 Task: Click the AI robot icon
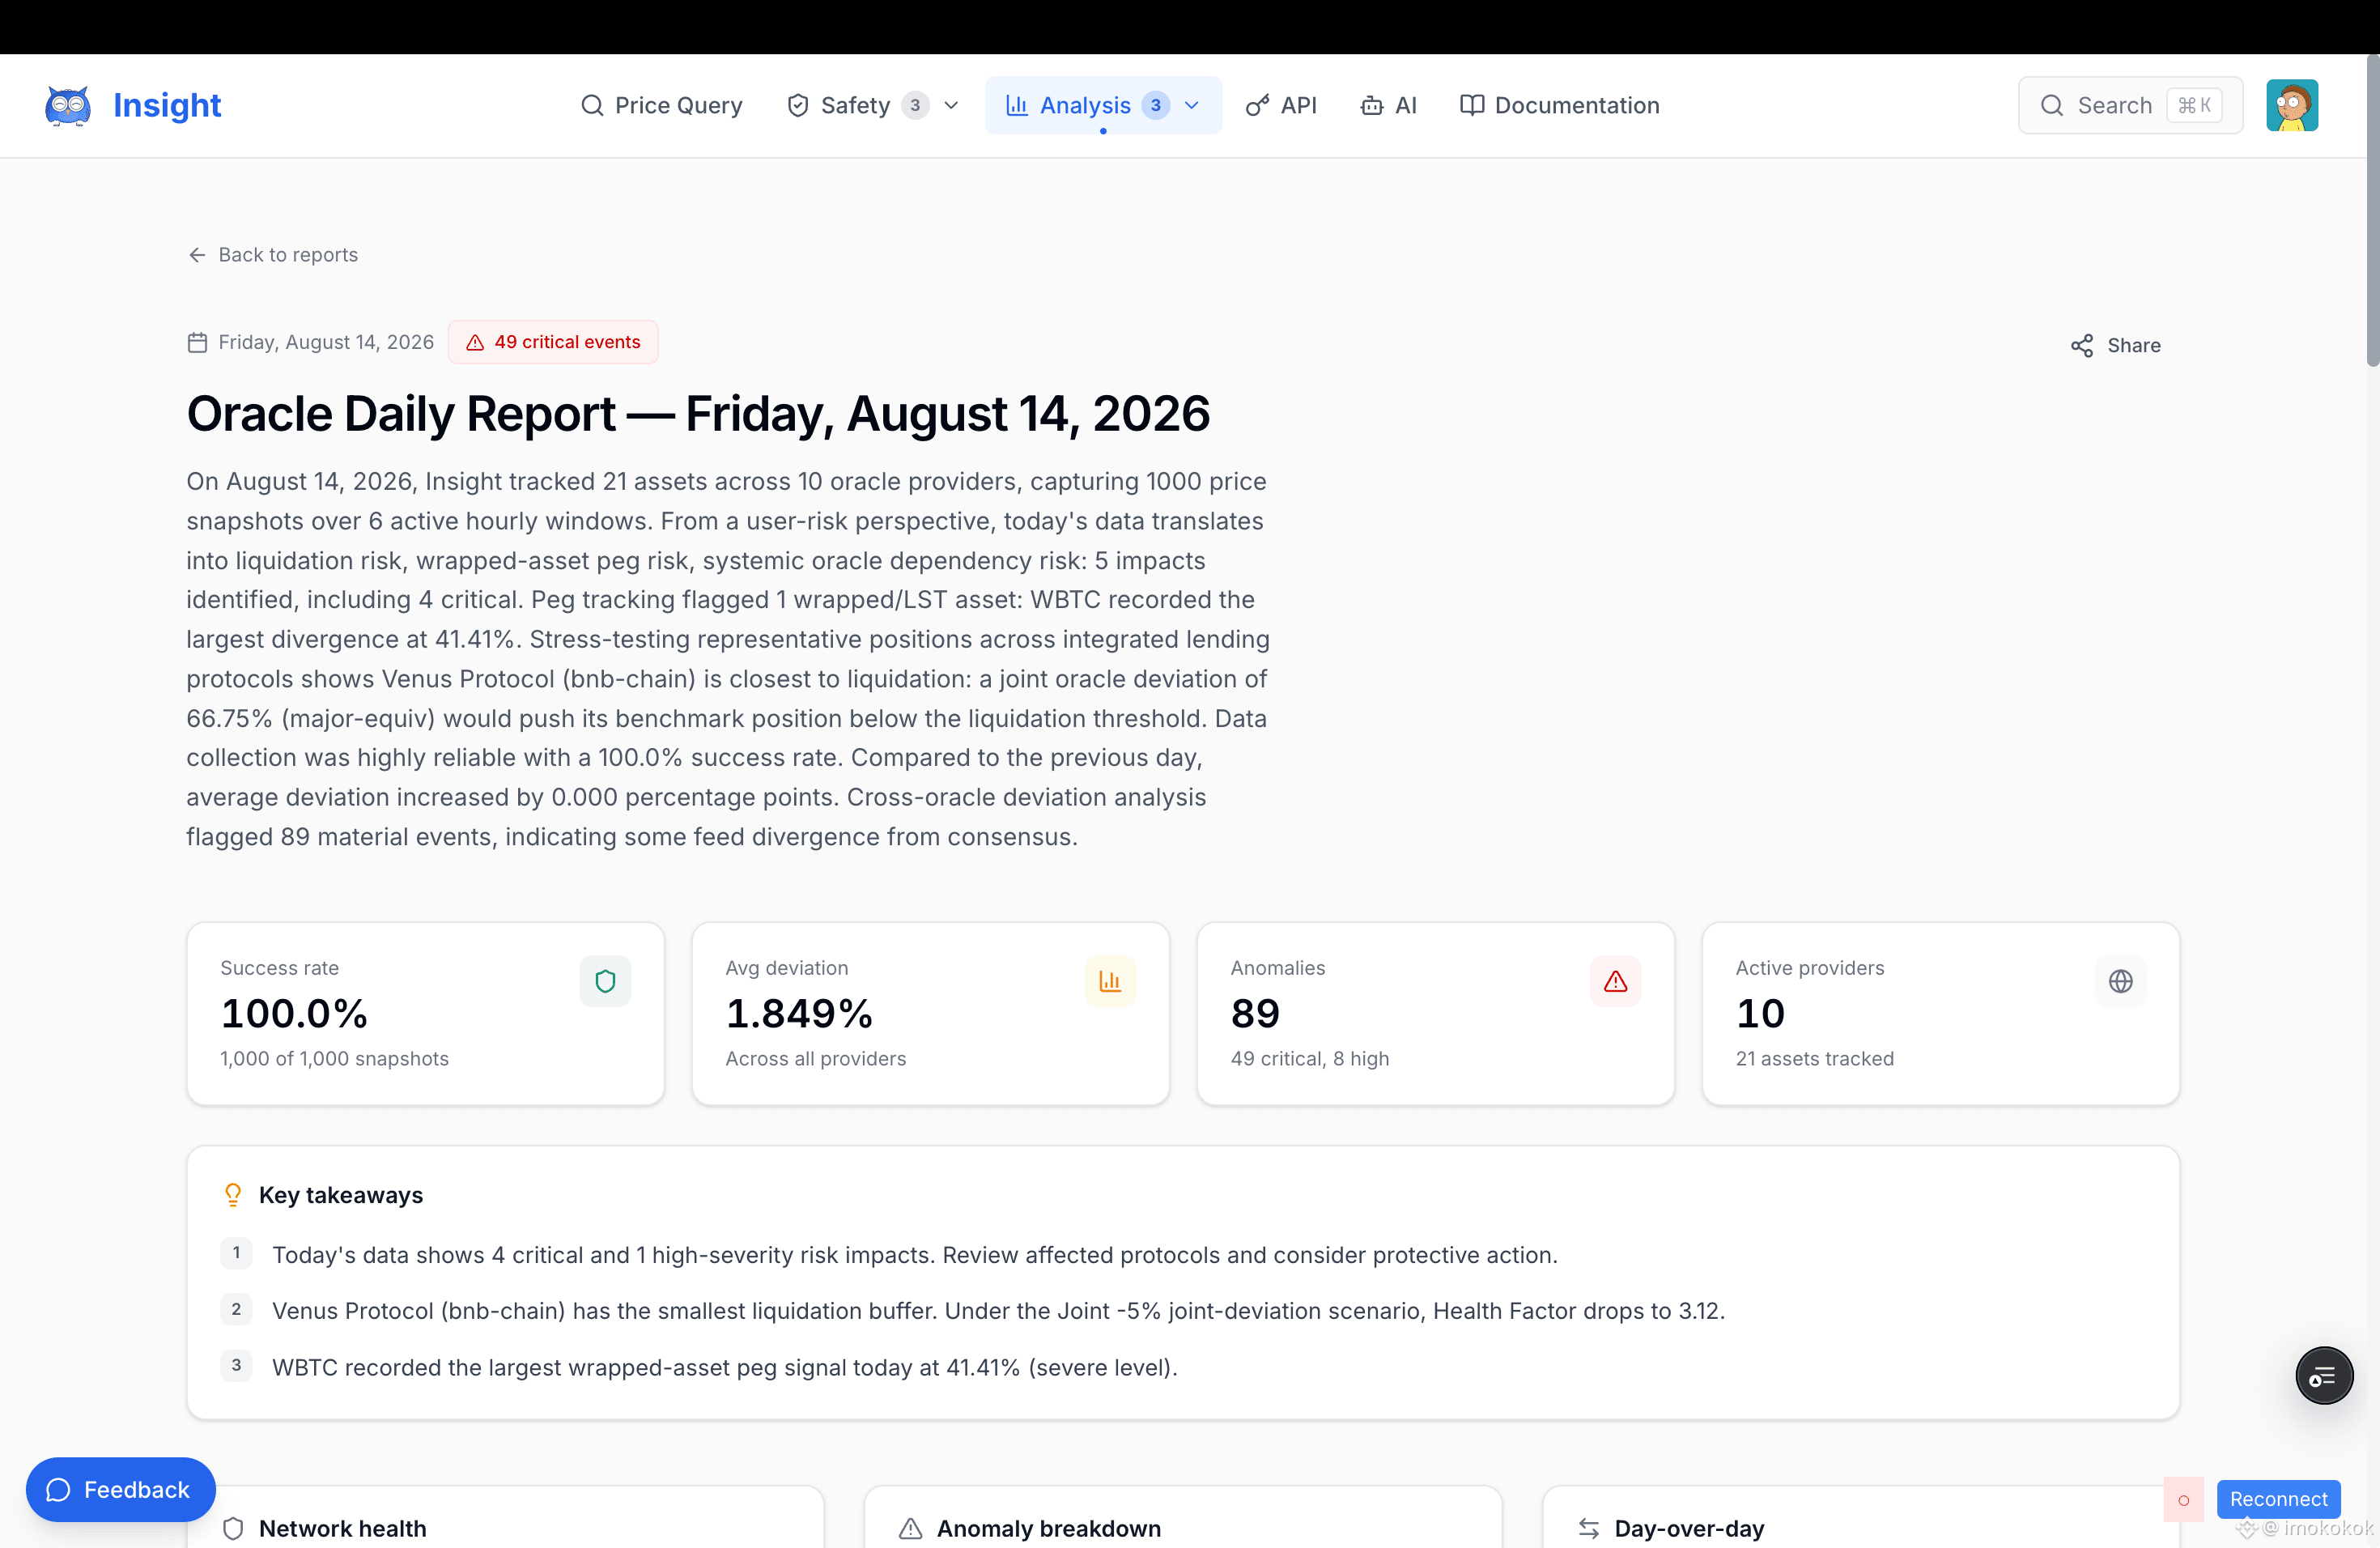1372,105
